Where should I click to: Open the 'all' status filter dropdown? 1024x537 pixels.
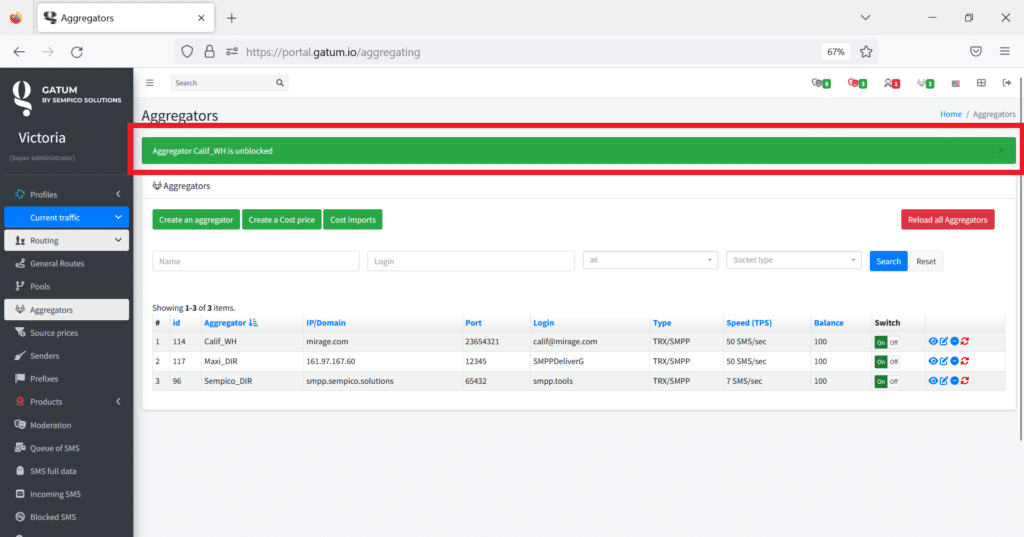(650, 260)
